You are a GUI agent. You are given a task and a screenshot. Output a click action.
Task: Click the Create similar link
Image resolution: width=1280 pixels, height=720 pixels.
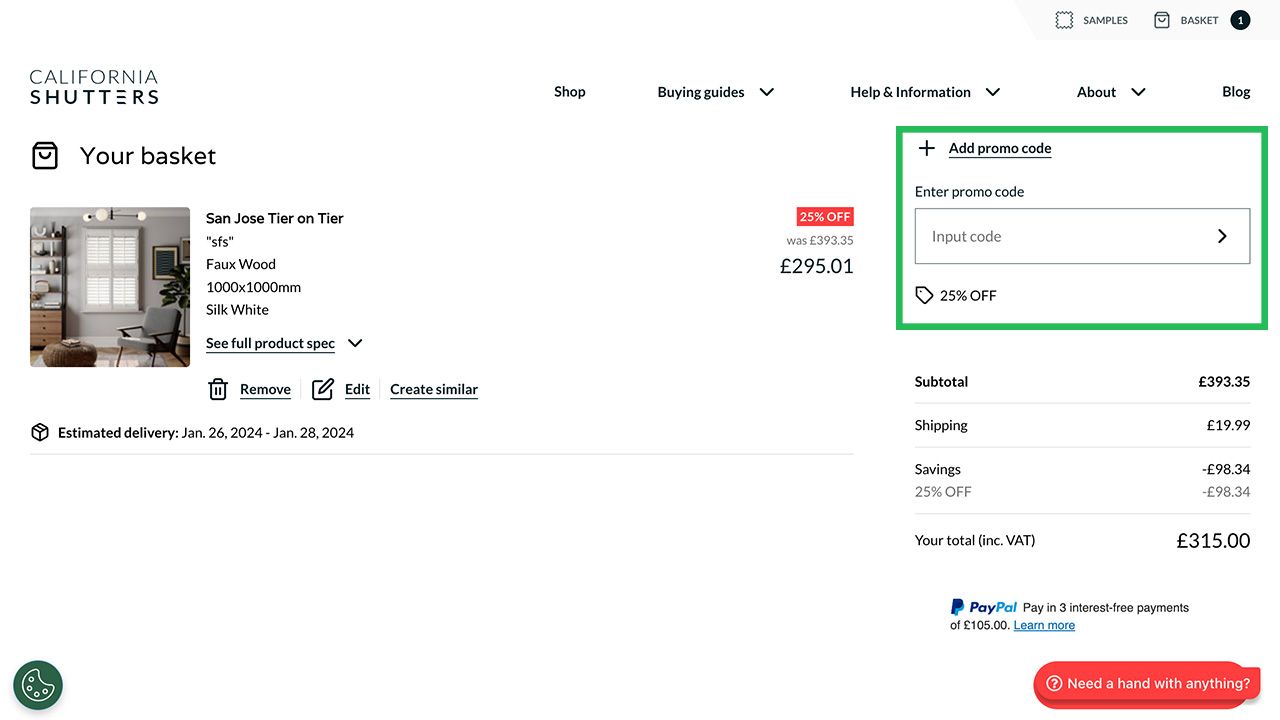434,389
